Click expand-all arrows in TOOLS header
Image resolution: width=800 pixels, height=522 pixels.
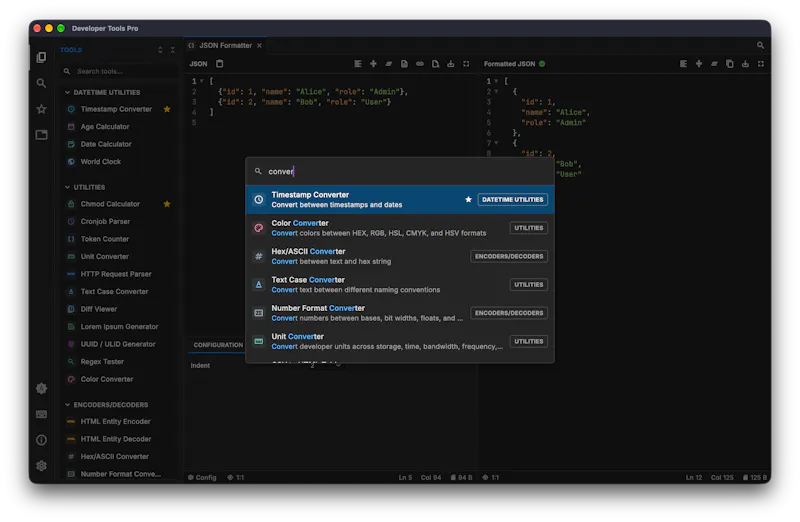[x=160, y=50]
